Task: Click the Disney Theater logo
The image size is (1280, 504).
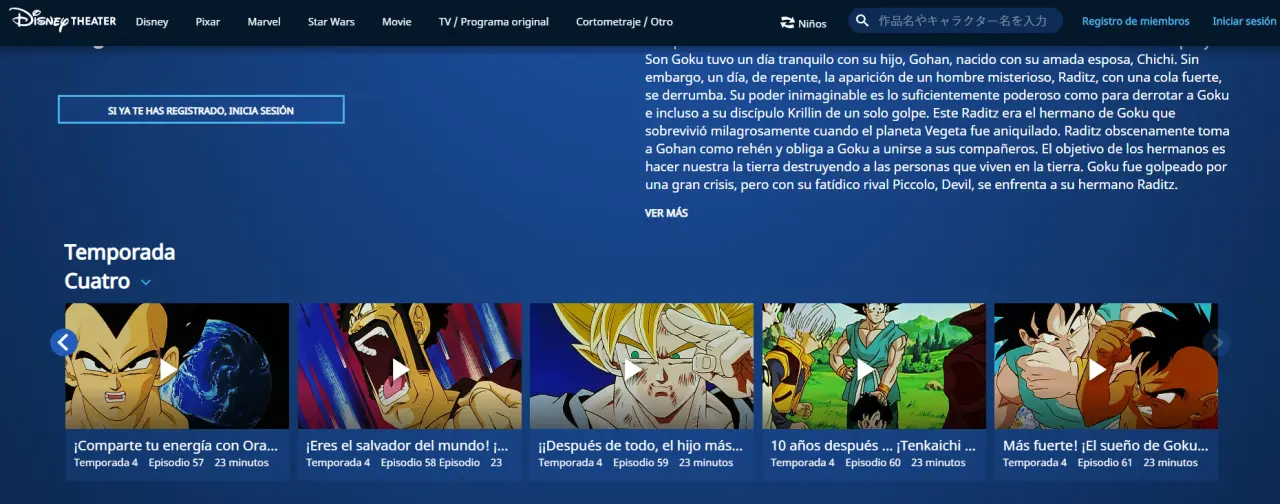Action: pyautogui.click(x=62, y=20)
